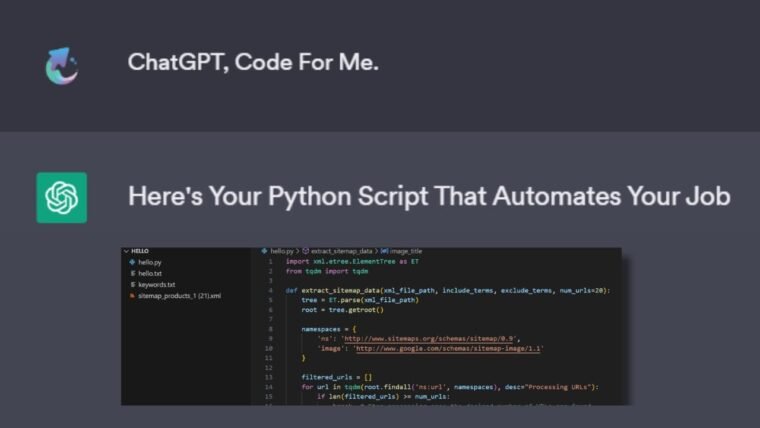Viewport: 760px width, 428px height.
Task: Click the function symbol icon in breadcrumb
Action: point(305,251)
